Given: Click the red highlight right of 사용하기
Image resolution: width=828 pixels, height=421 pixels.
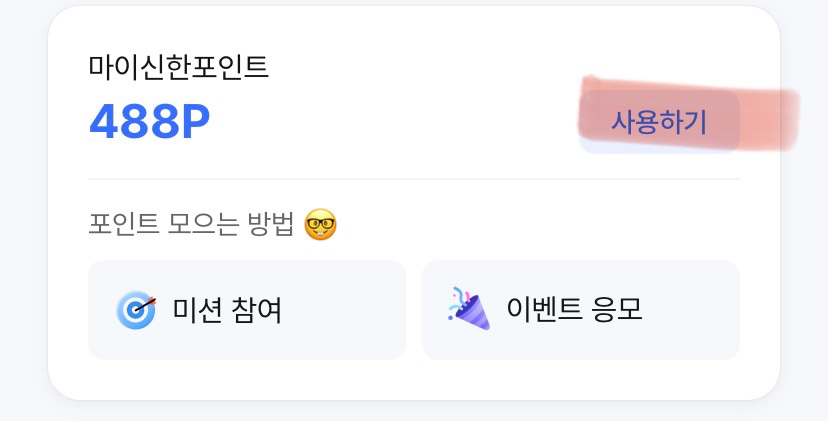Looking at the screenshot, I should (768, 120).
